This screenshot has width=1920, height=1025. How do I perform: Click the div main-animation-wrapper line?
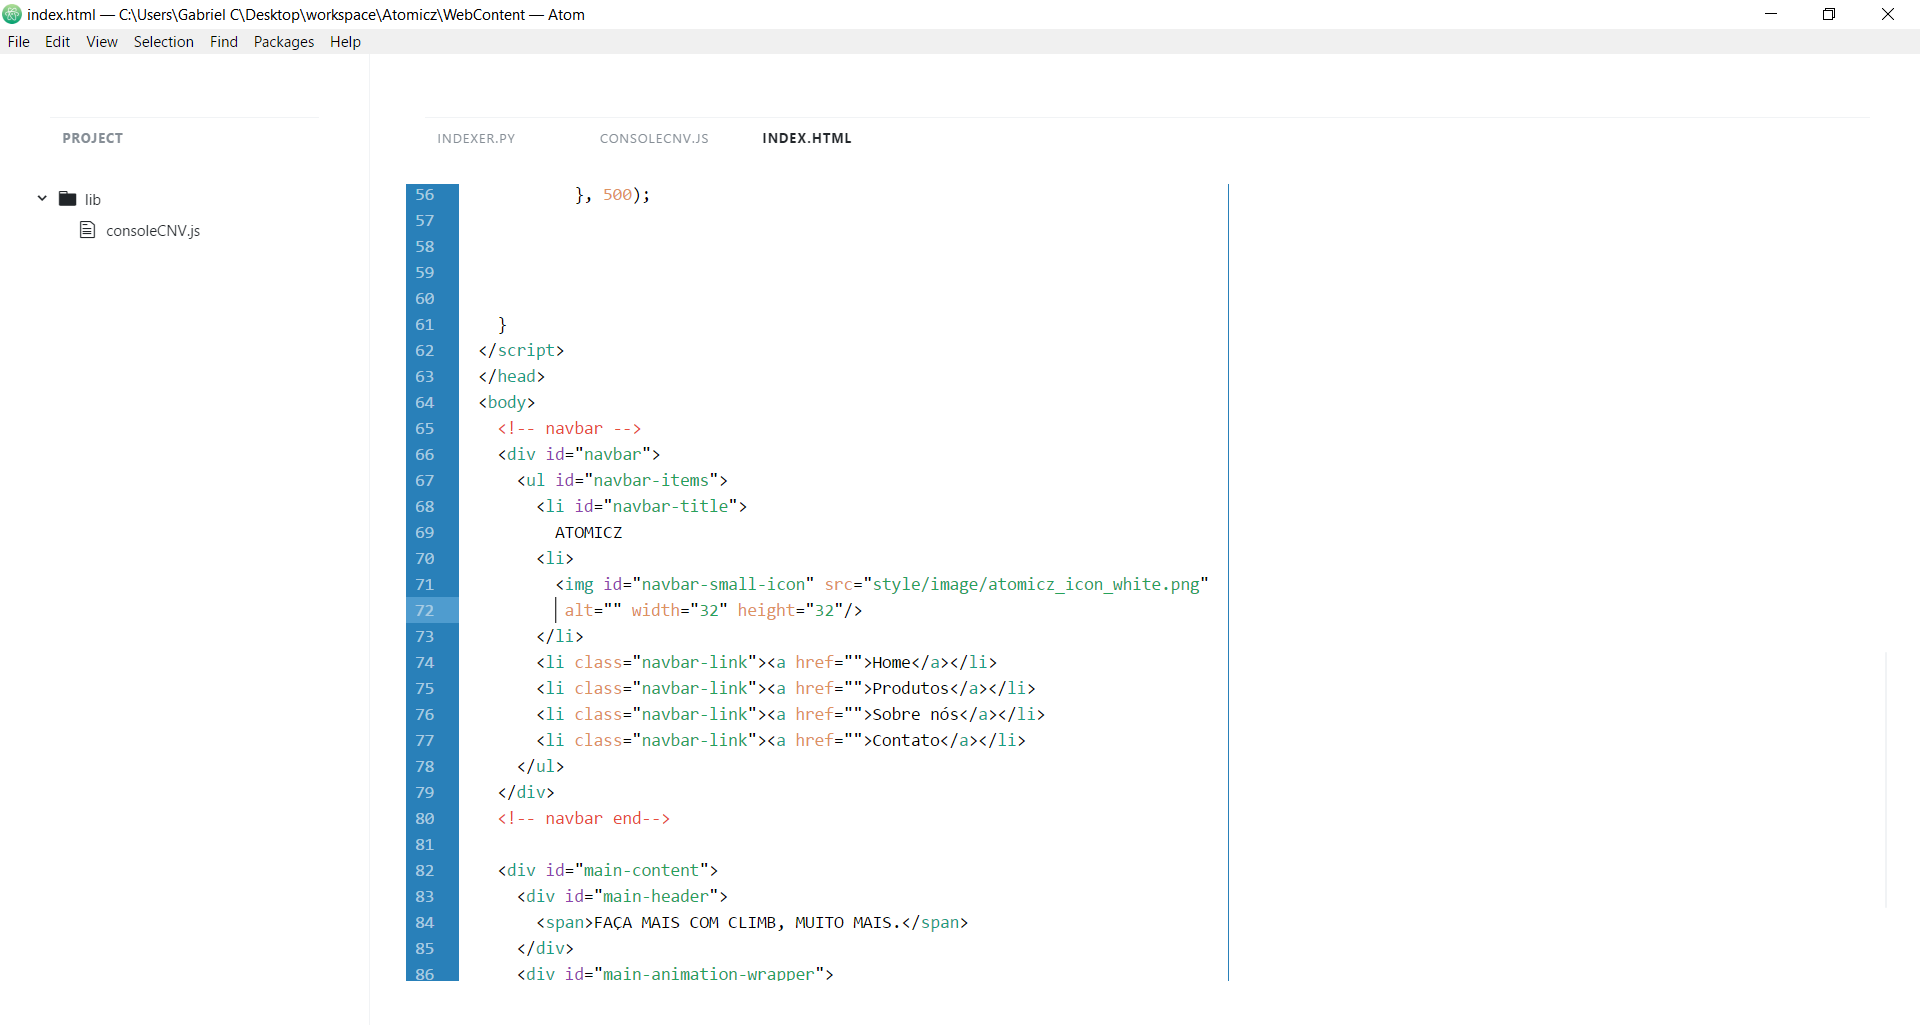(675, 973)
